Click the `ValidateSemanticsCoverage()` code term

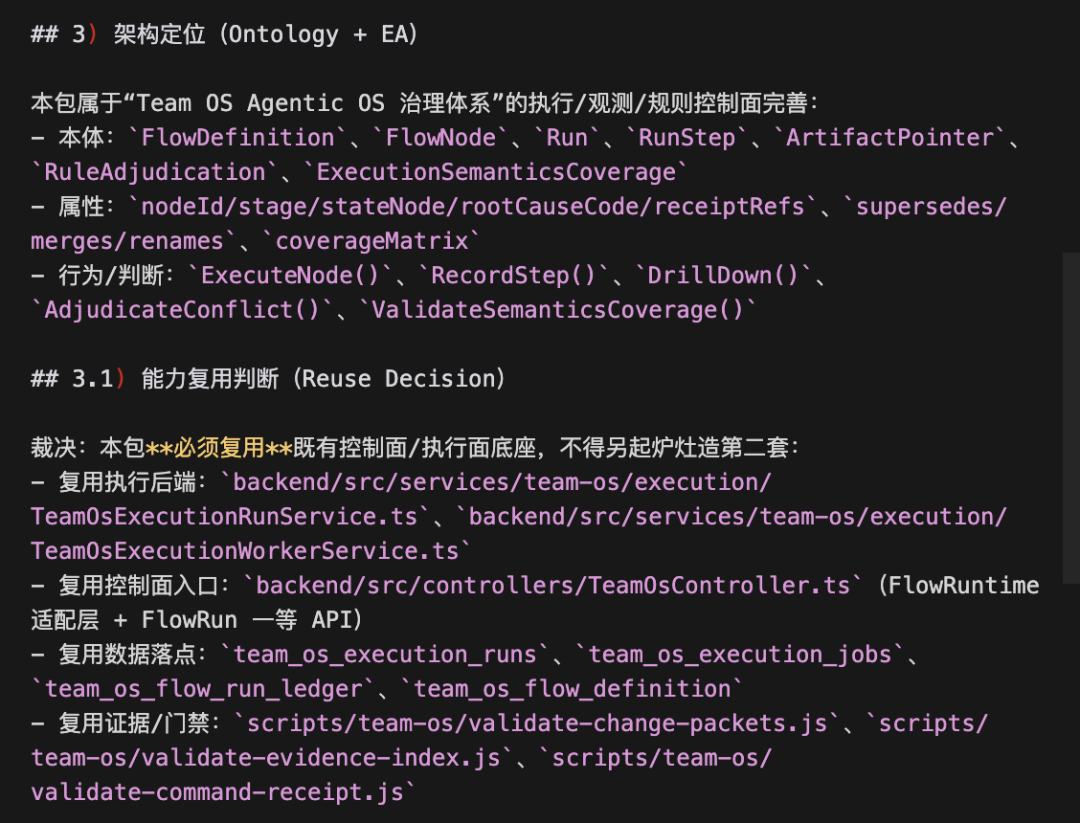click(x=557, y=310)
